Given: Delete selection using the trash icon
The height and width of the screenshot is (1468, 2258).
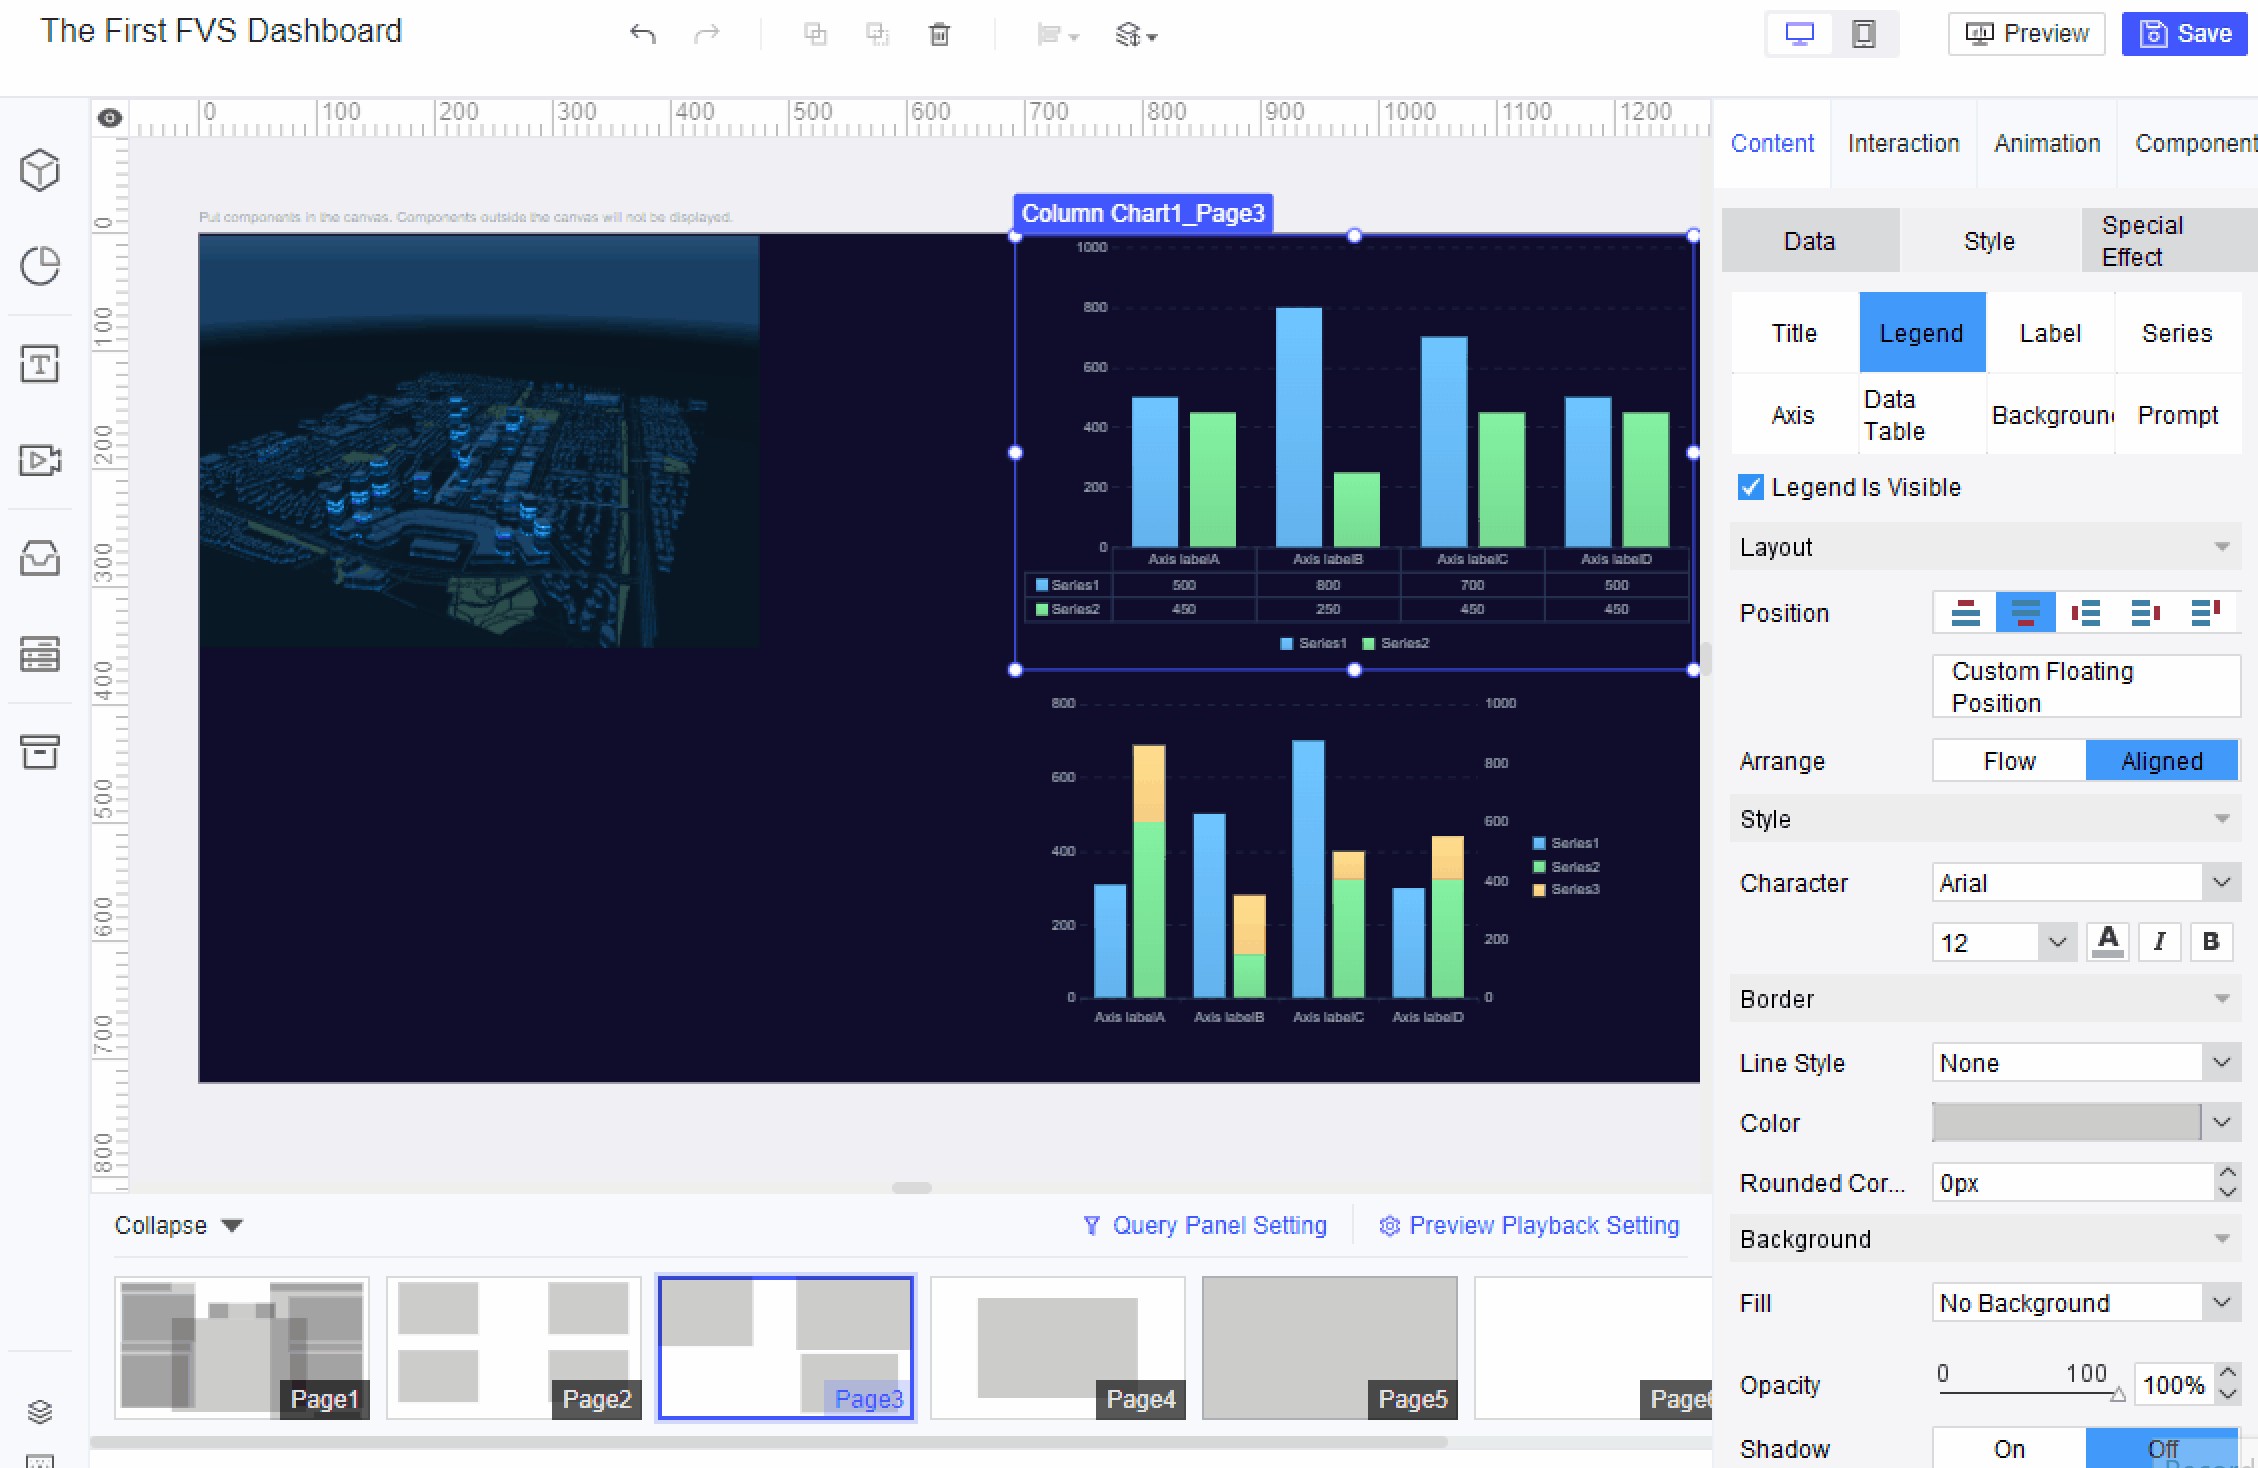Looking at the screenshot, I should (940, 33).
